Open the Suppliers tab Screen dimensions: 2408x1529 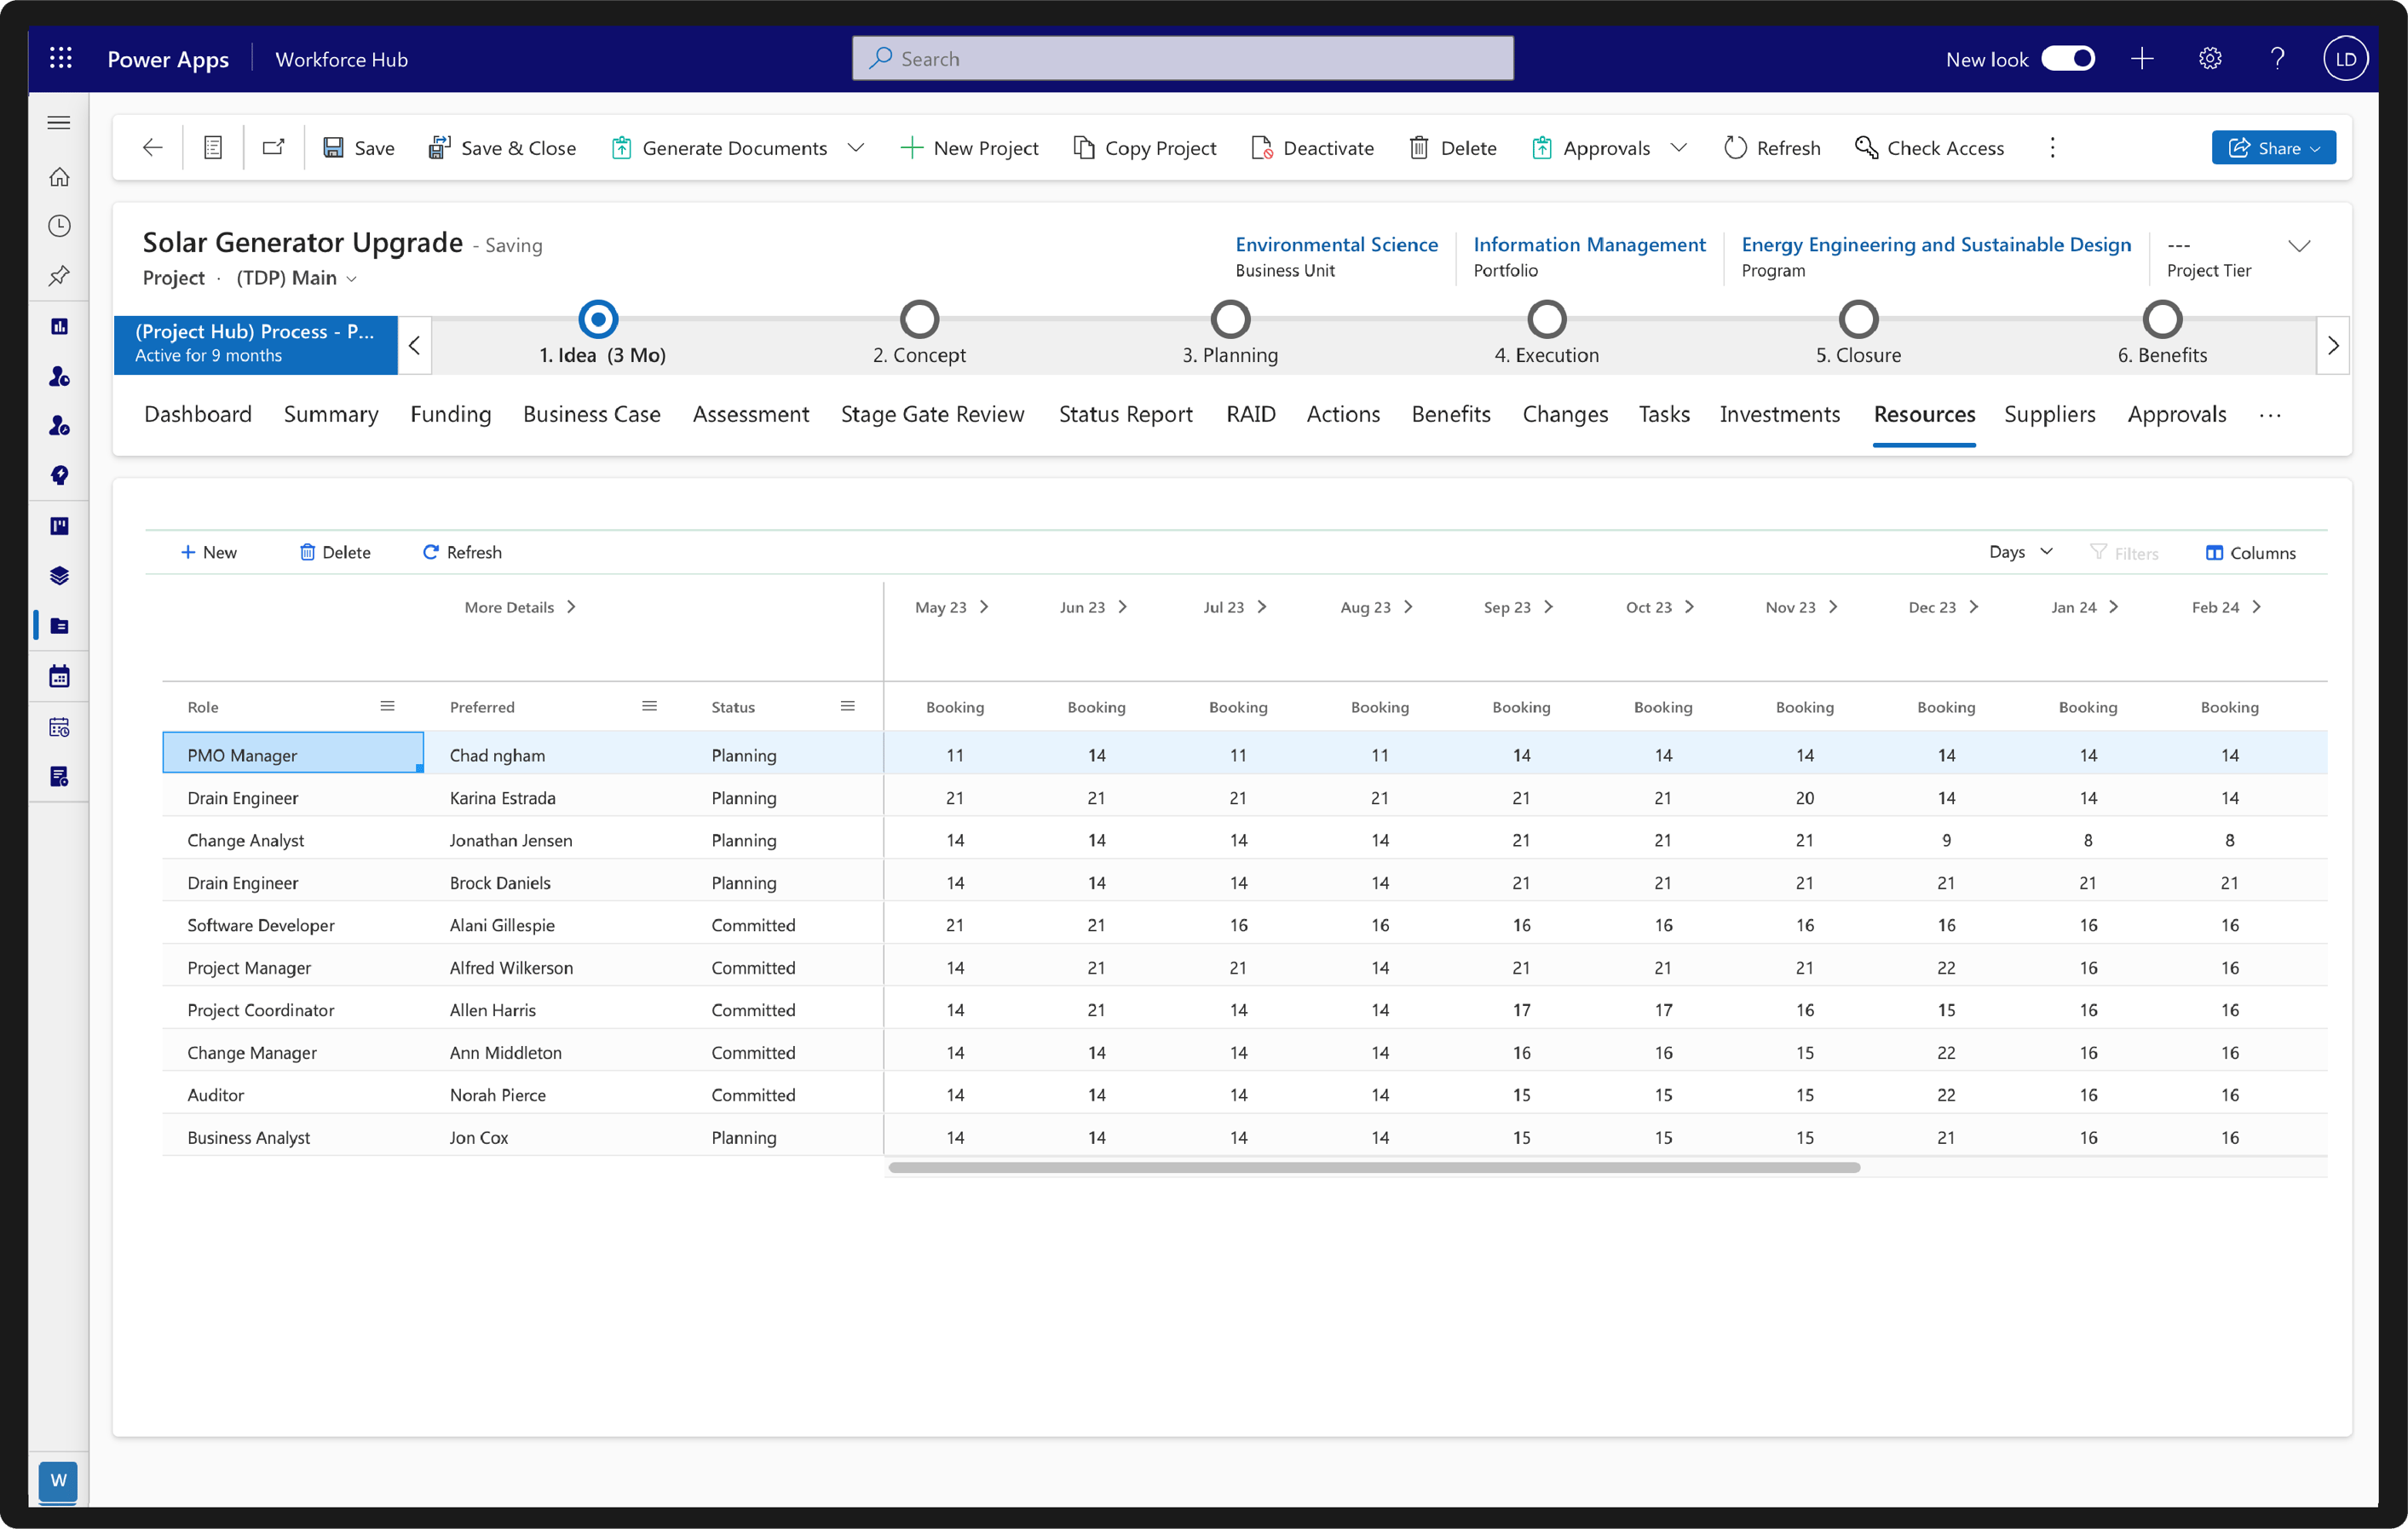point(2049,414)
